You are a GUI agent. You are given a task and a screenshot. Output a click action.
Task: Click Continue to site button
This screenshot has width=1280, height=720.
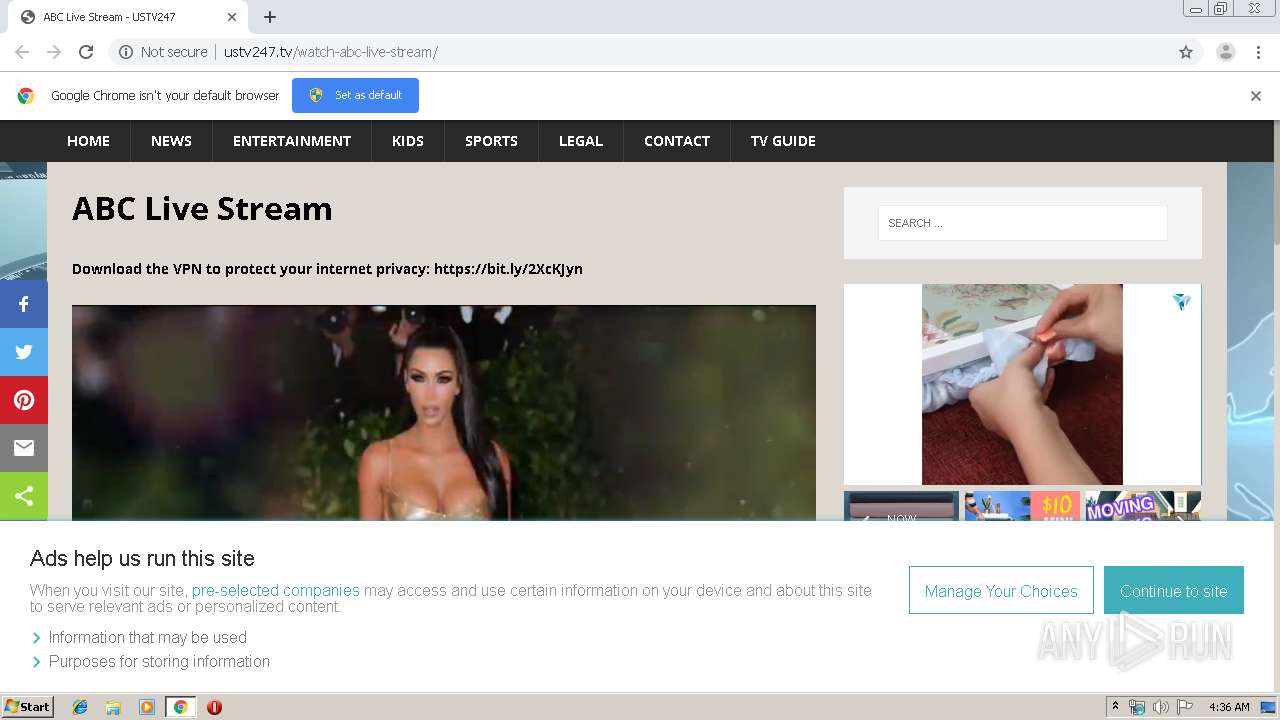tap(1174, 590)
